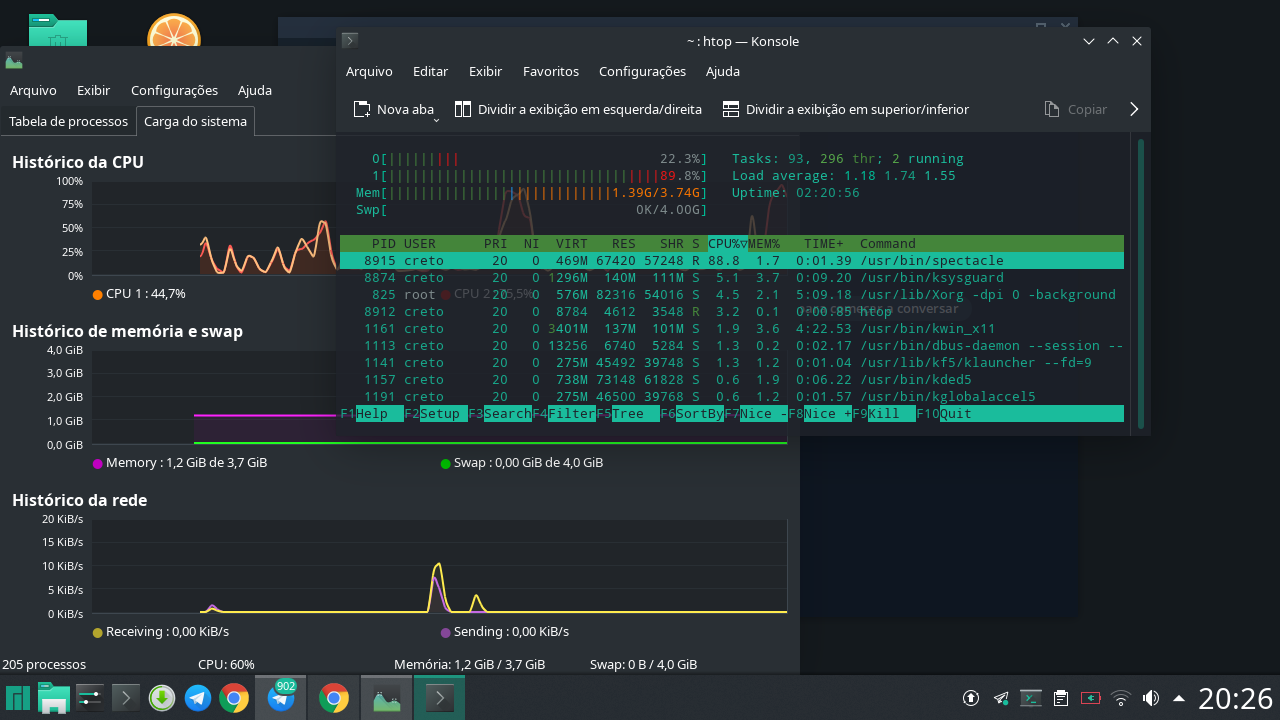This screenshot has width=1280, height=720.
Task: Click the Konsole vertical scrollbar
Action: tap(1141, 284)
